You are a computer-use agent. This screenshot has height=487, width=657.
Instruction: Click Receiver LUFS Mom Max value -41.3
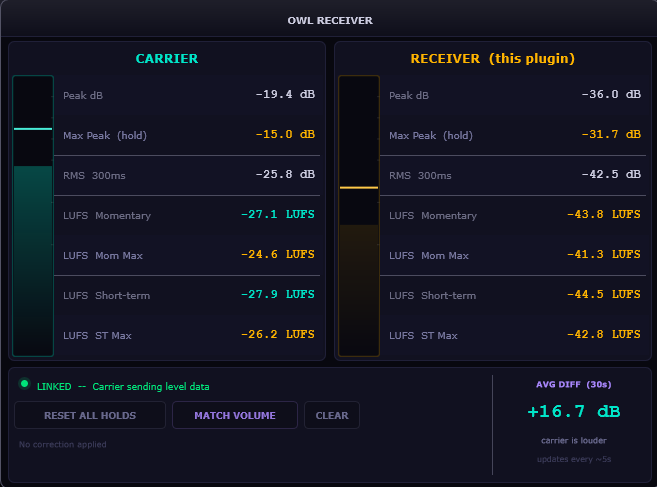[x=603, y=255]
